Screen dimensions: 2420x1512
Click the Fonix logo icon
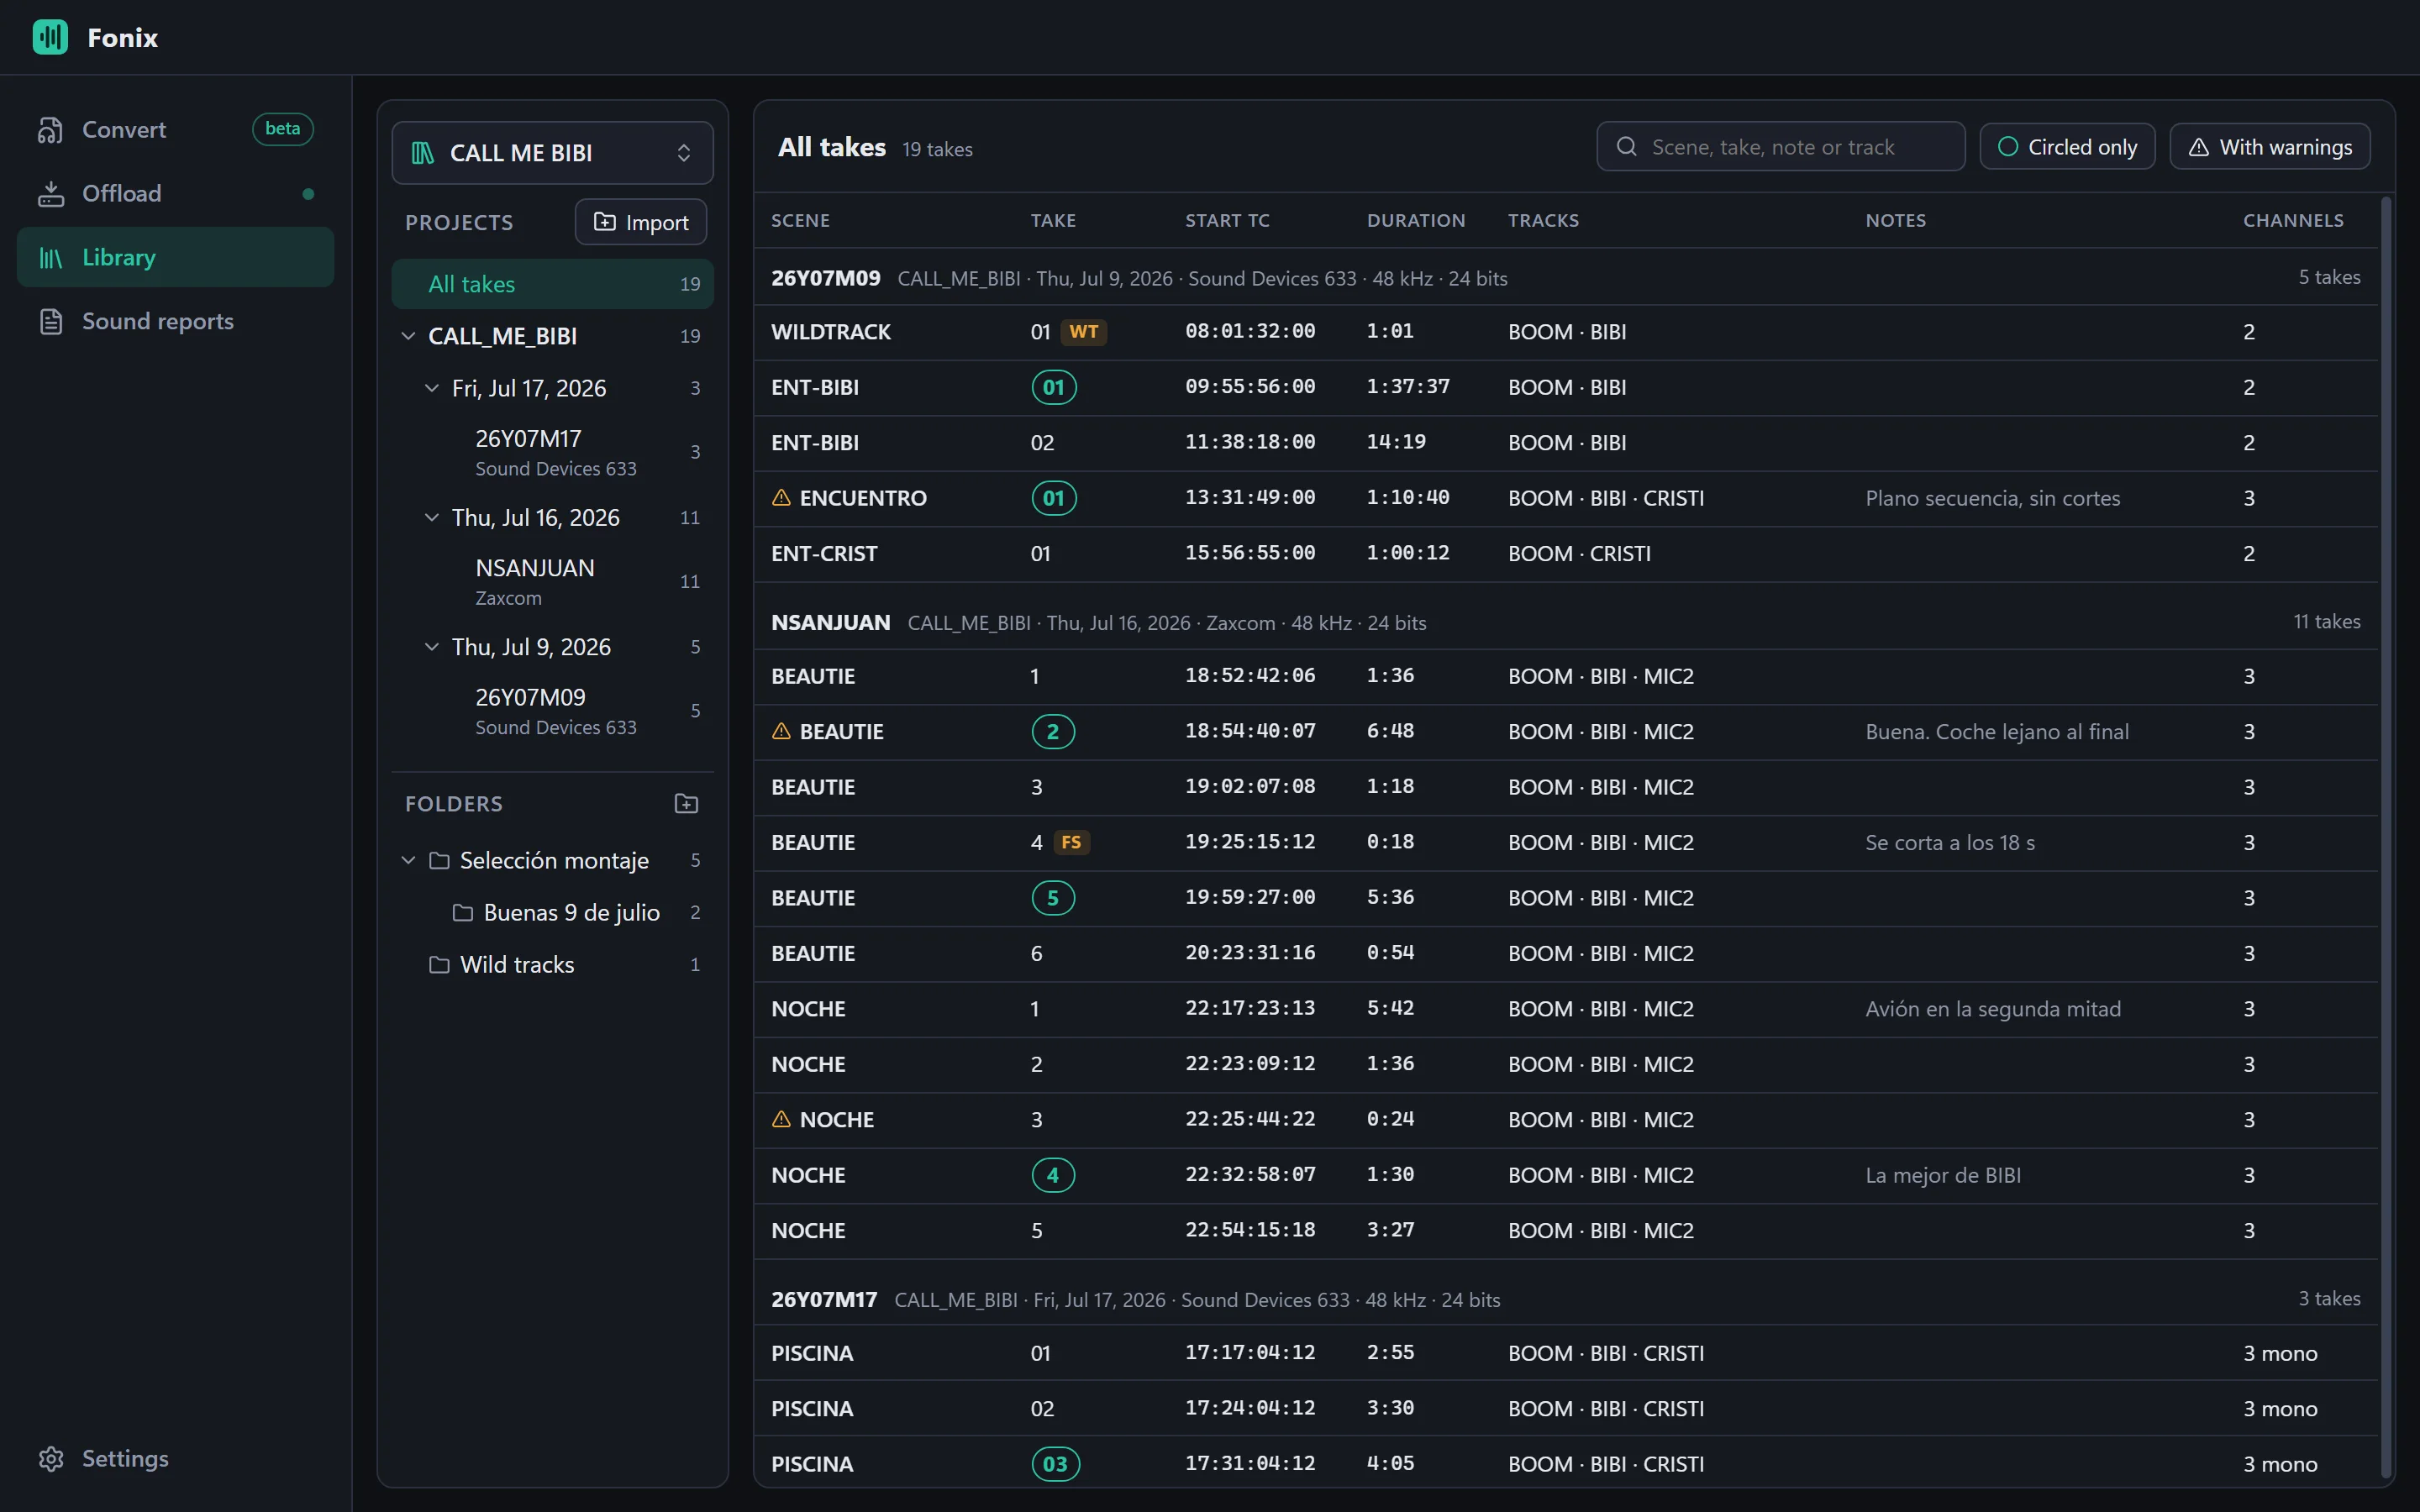pyautogui.click(x=50, y=37)
